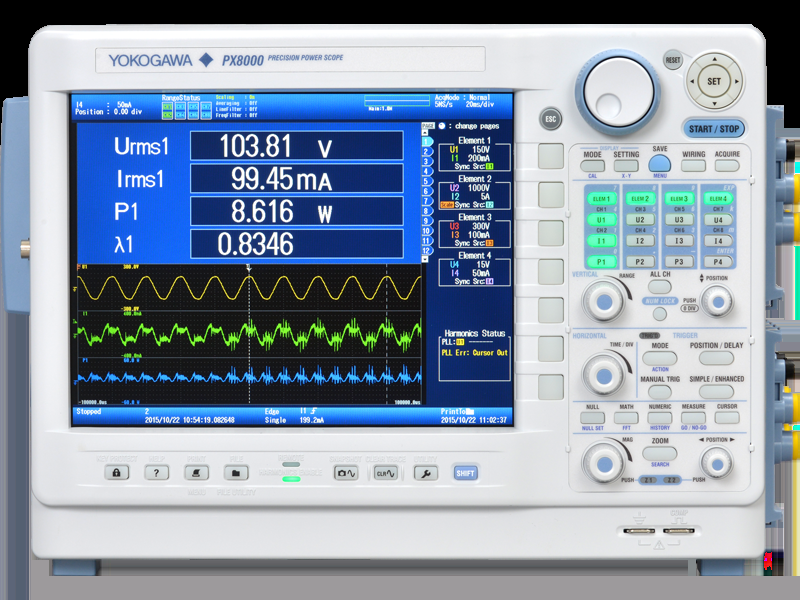Screen dimensions: 800x600
Task: Hit the Print key with printer icon
Action: coord(196,473)
